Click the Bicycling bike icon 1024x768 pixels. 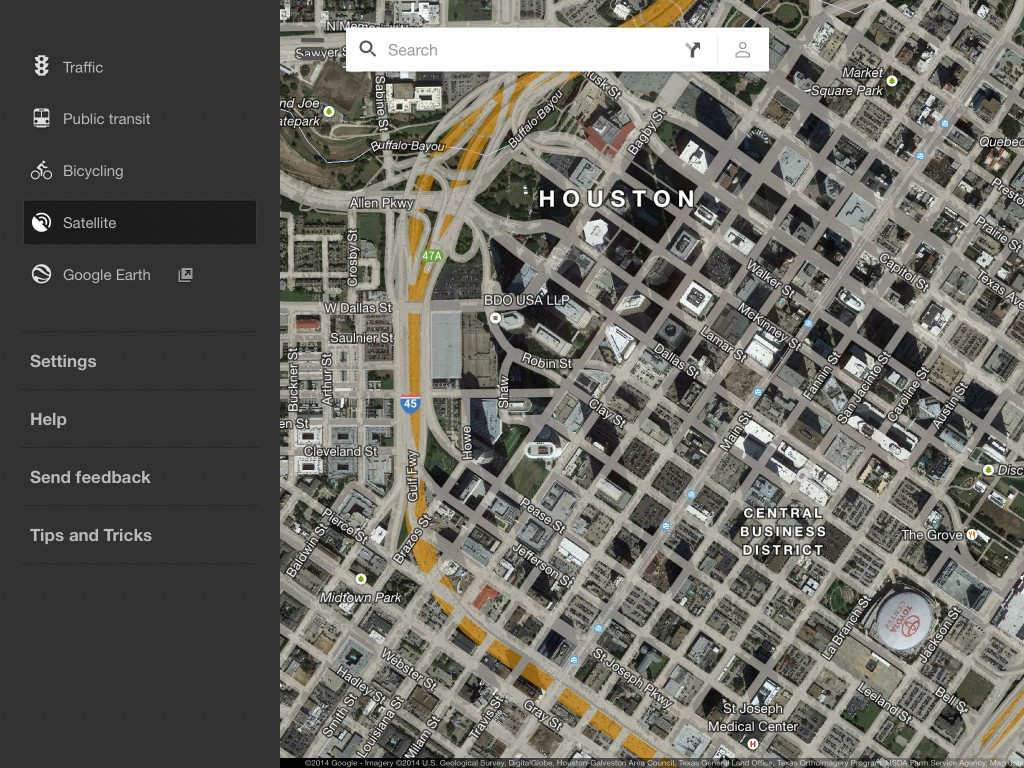(x=41, y=171)
